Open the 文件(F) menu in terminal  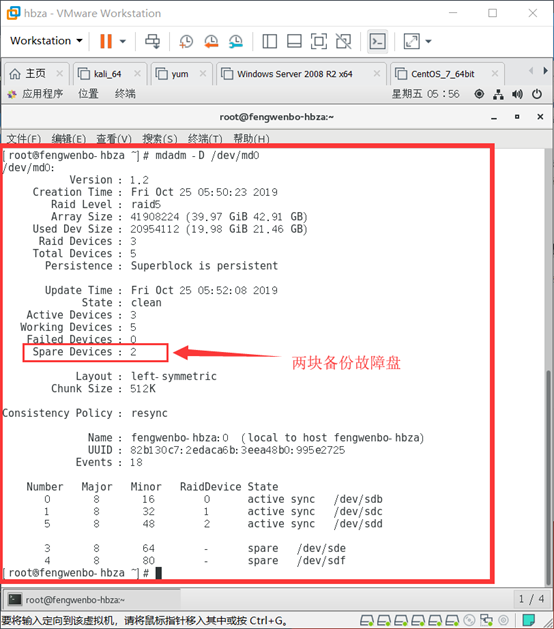pyautogui.click(x=24, y=139)
